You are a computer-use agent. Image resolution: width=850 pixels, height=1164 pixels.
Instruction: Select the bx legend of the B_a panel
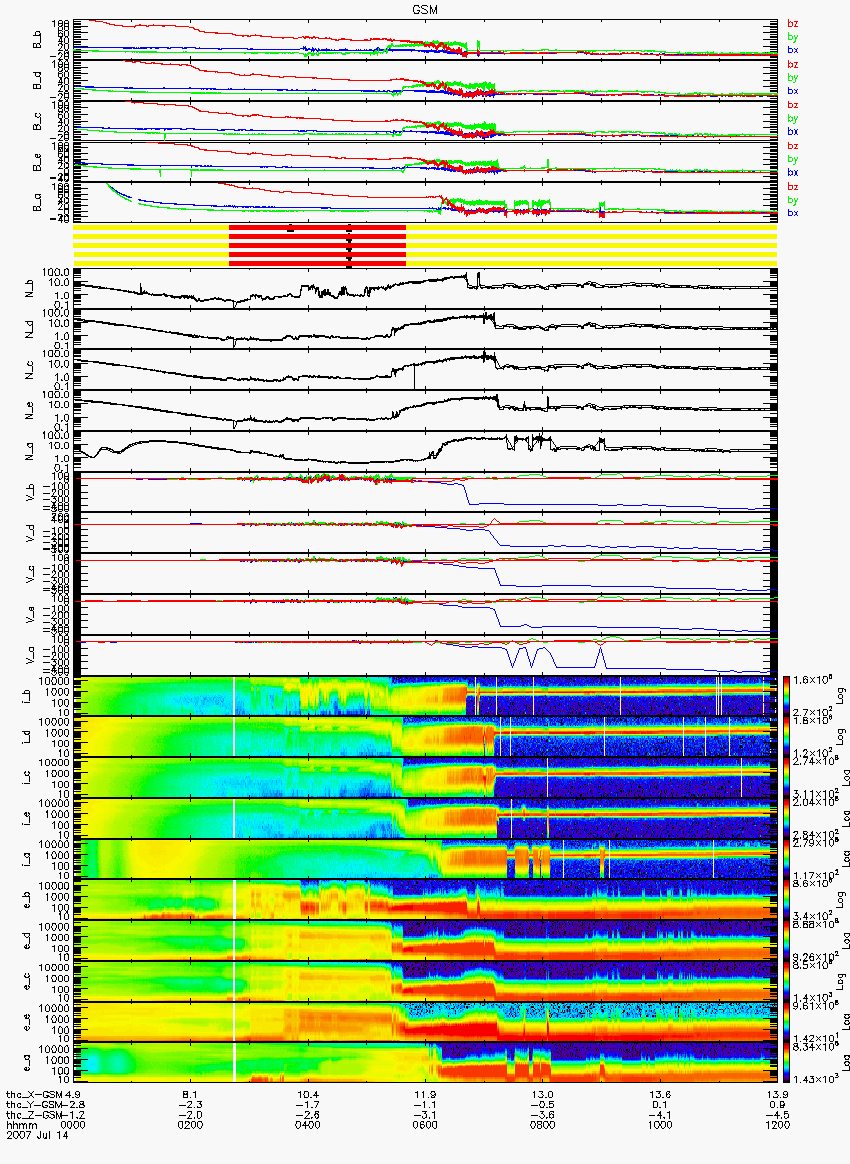pyautogui.click(x=793, y=213)
